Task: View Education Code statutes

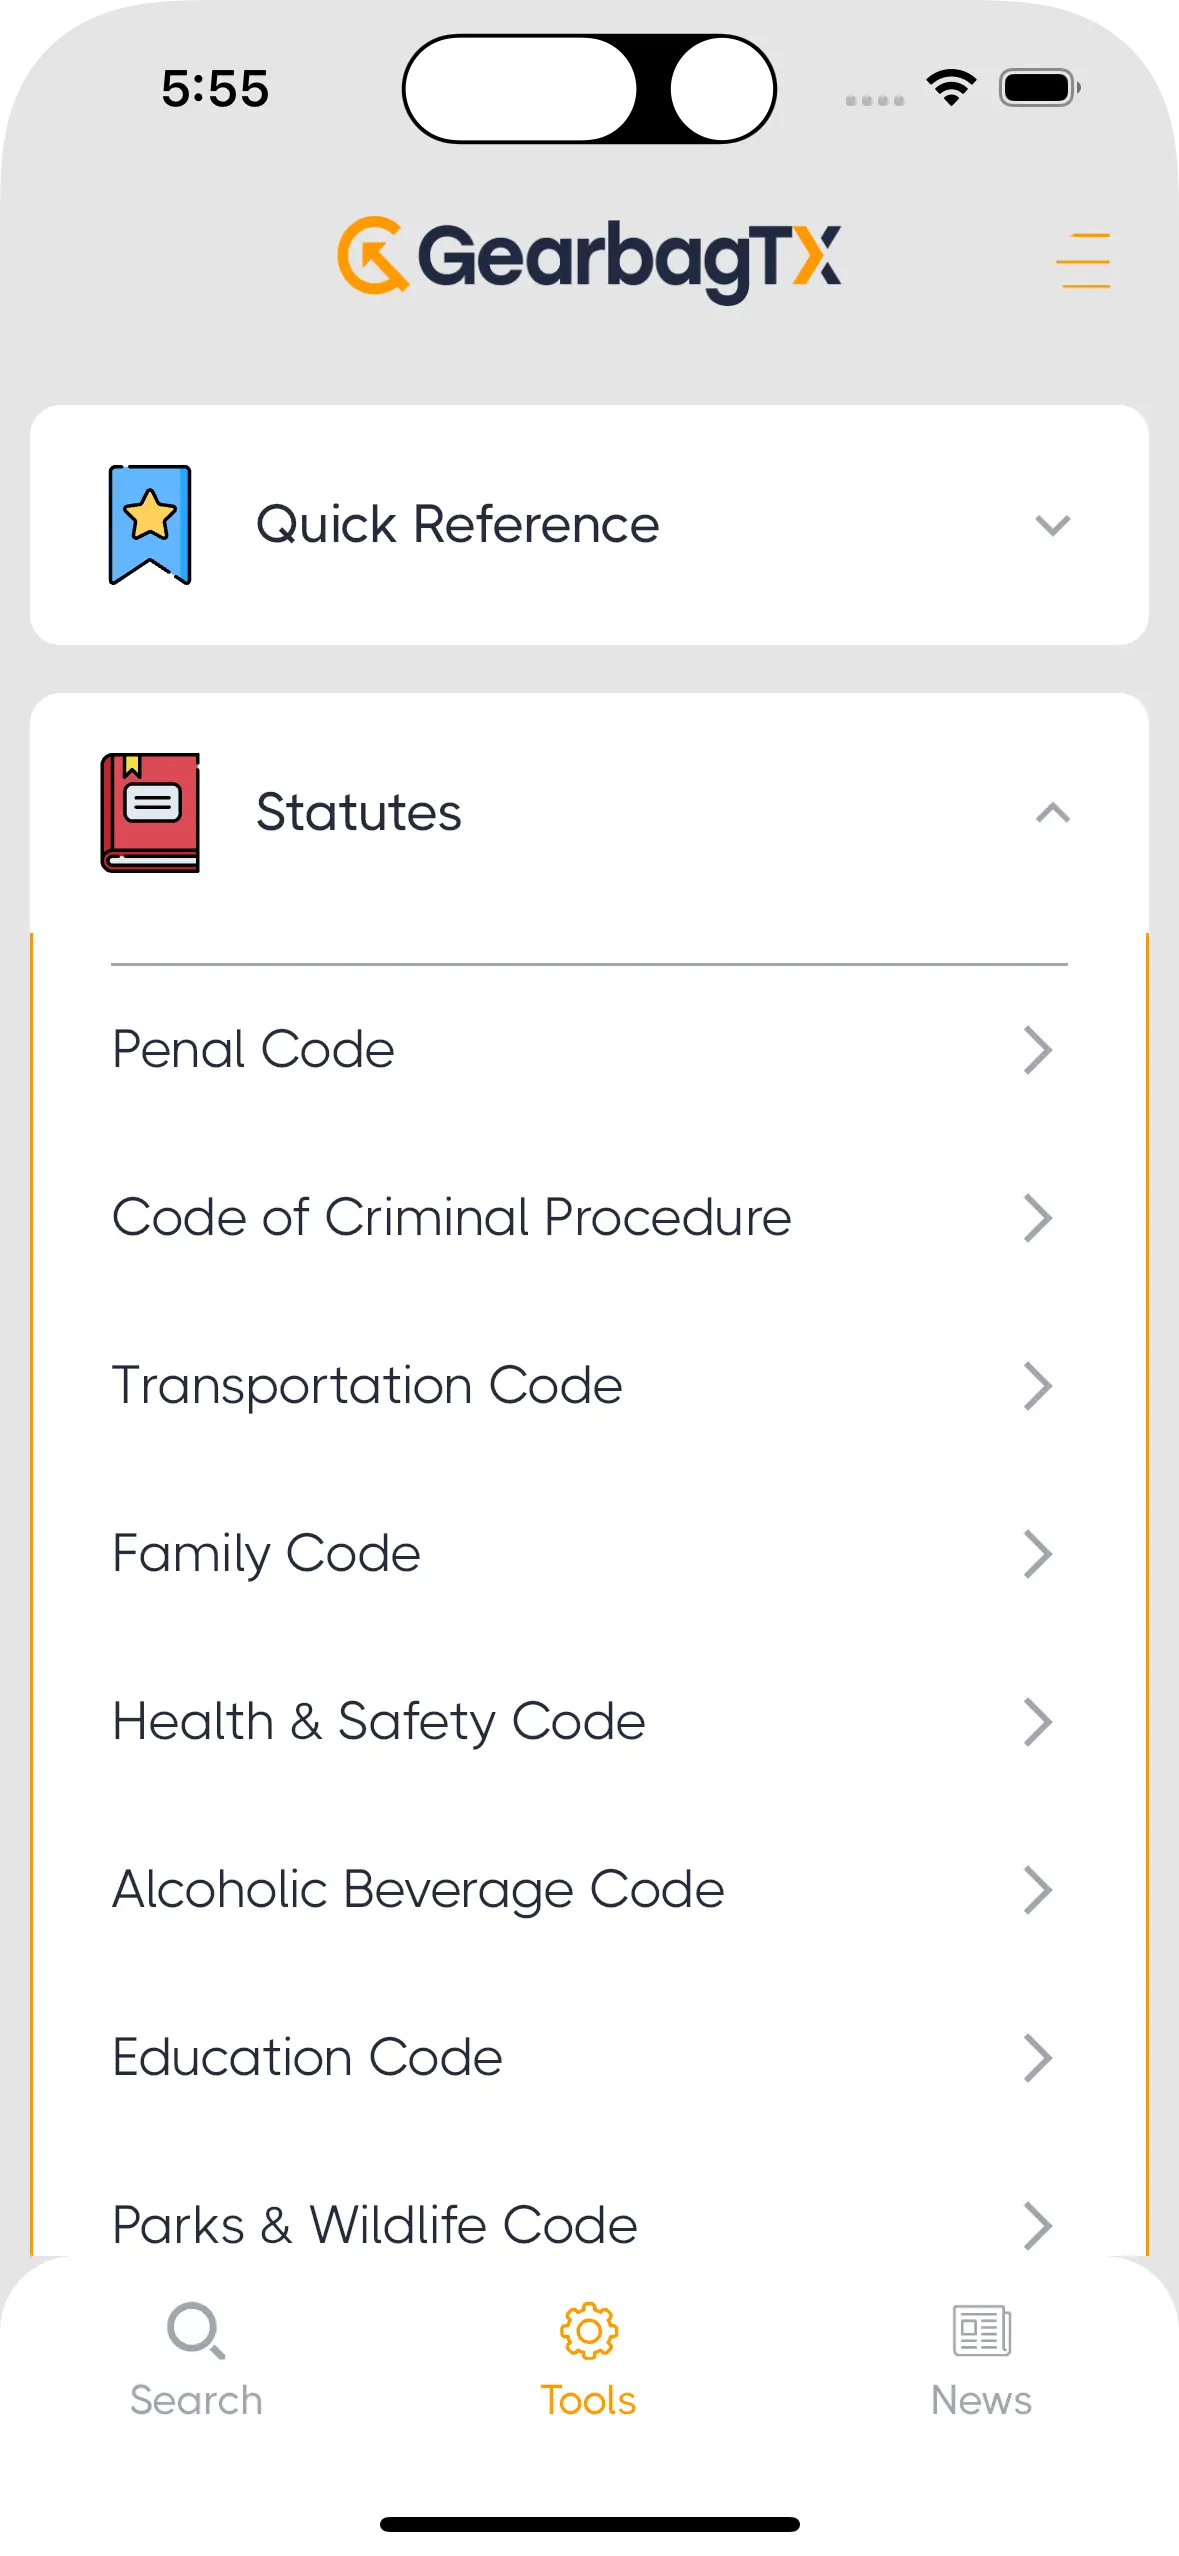Action: click(307, 2058)
